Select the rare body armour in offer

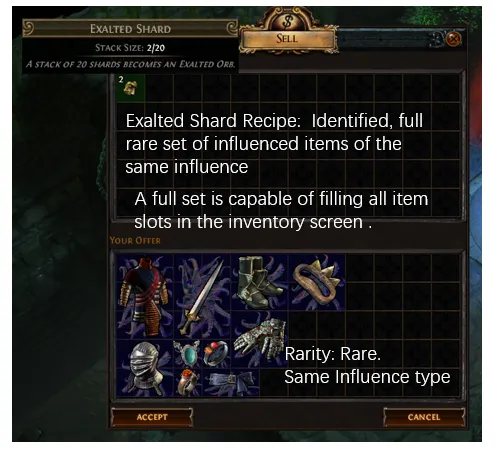pos(145,297)
